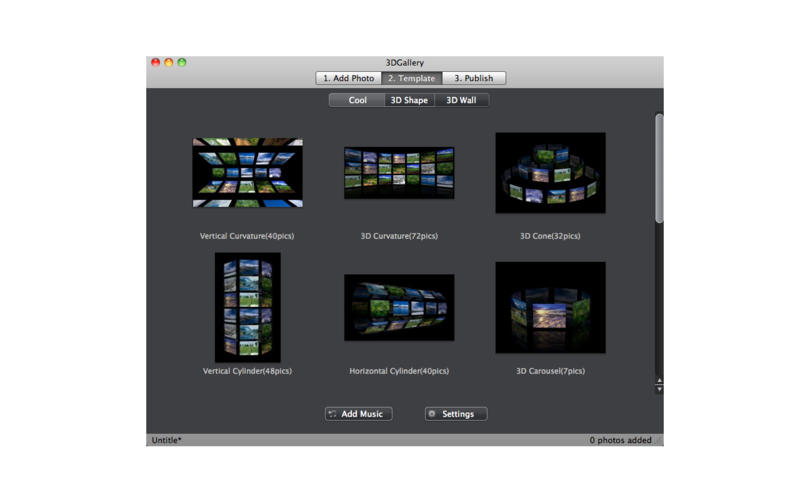Click the Add Music button

pyautogui.click(x=359, y=414)
